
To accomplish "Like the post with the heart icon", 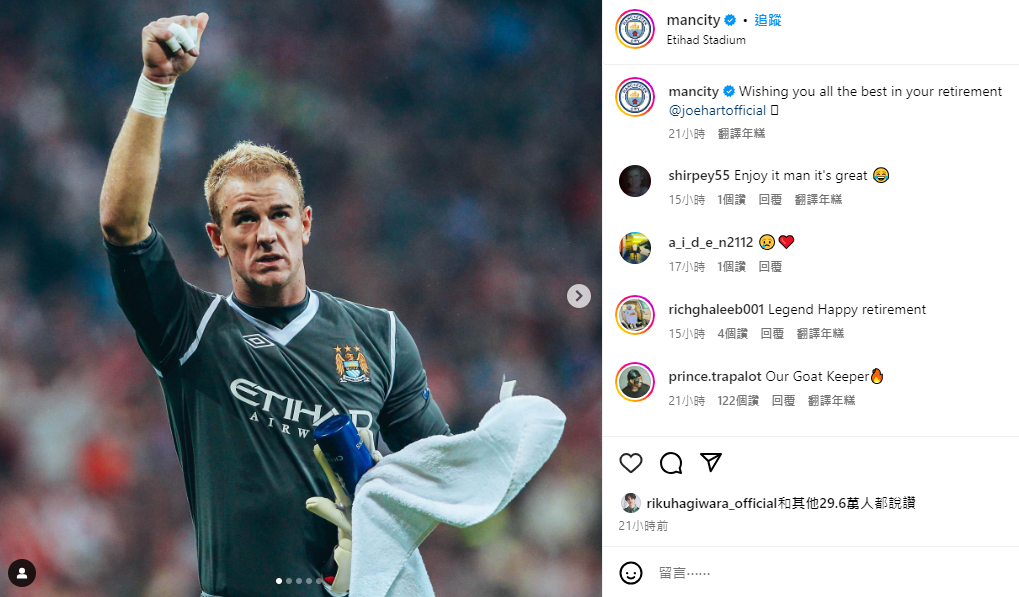I will click(630, 463).
